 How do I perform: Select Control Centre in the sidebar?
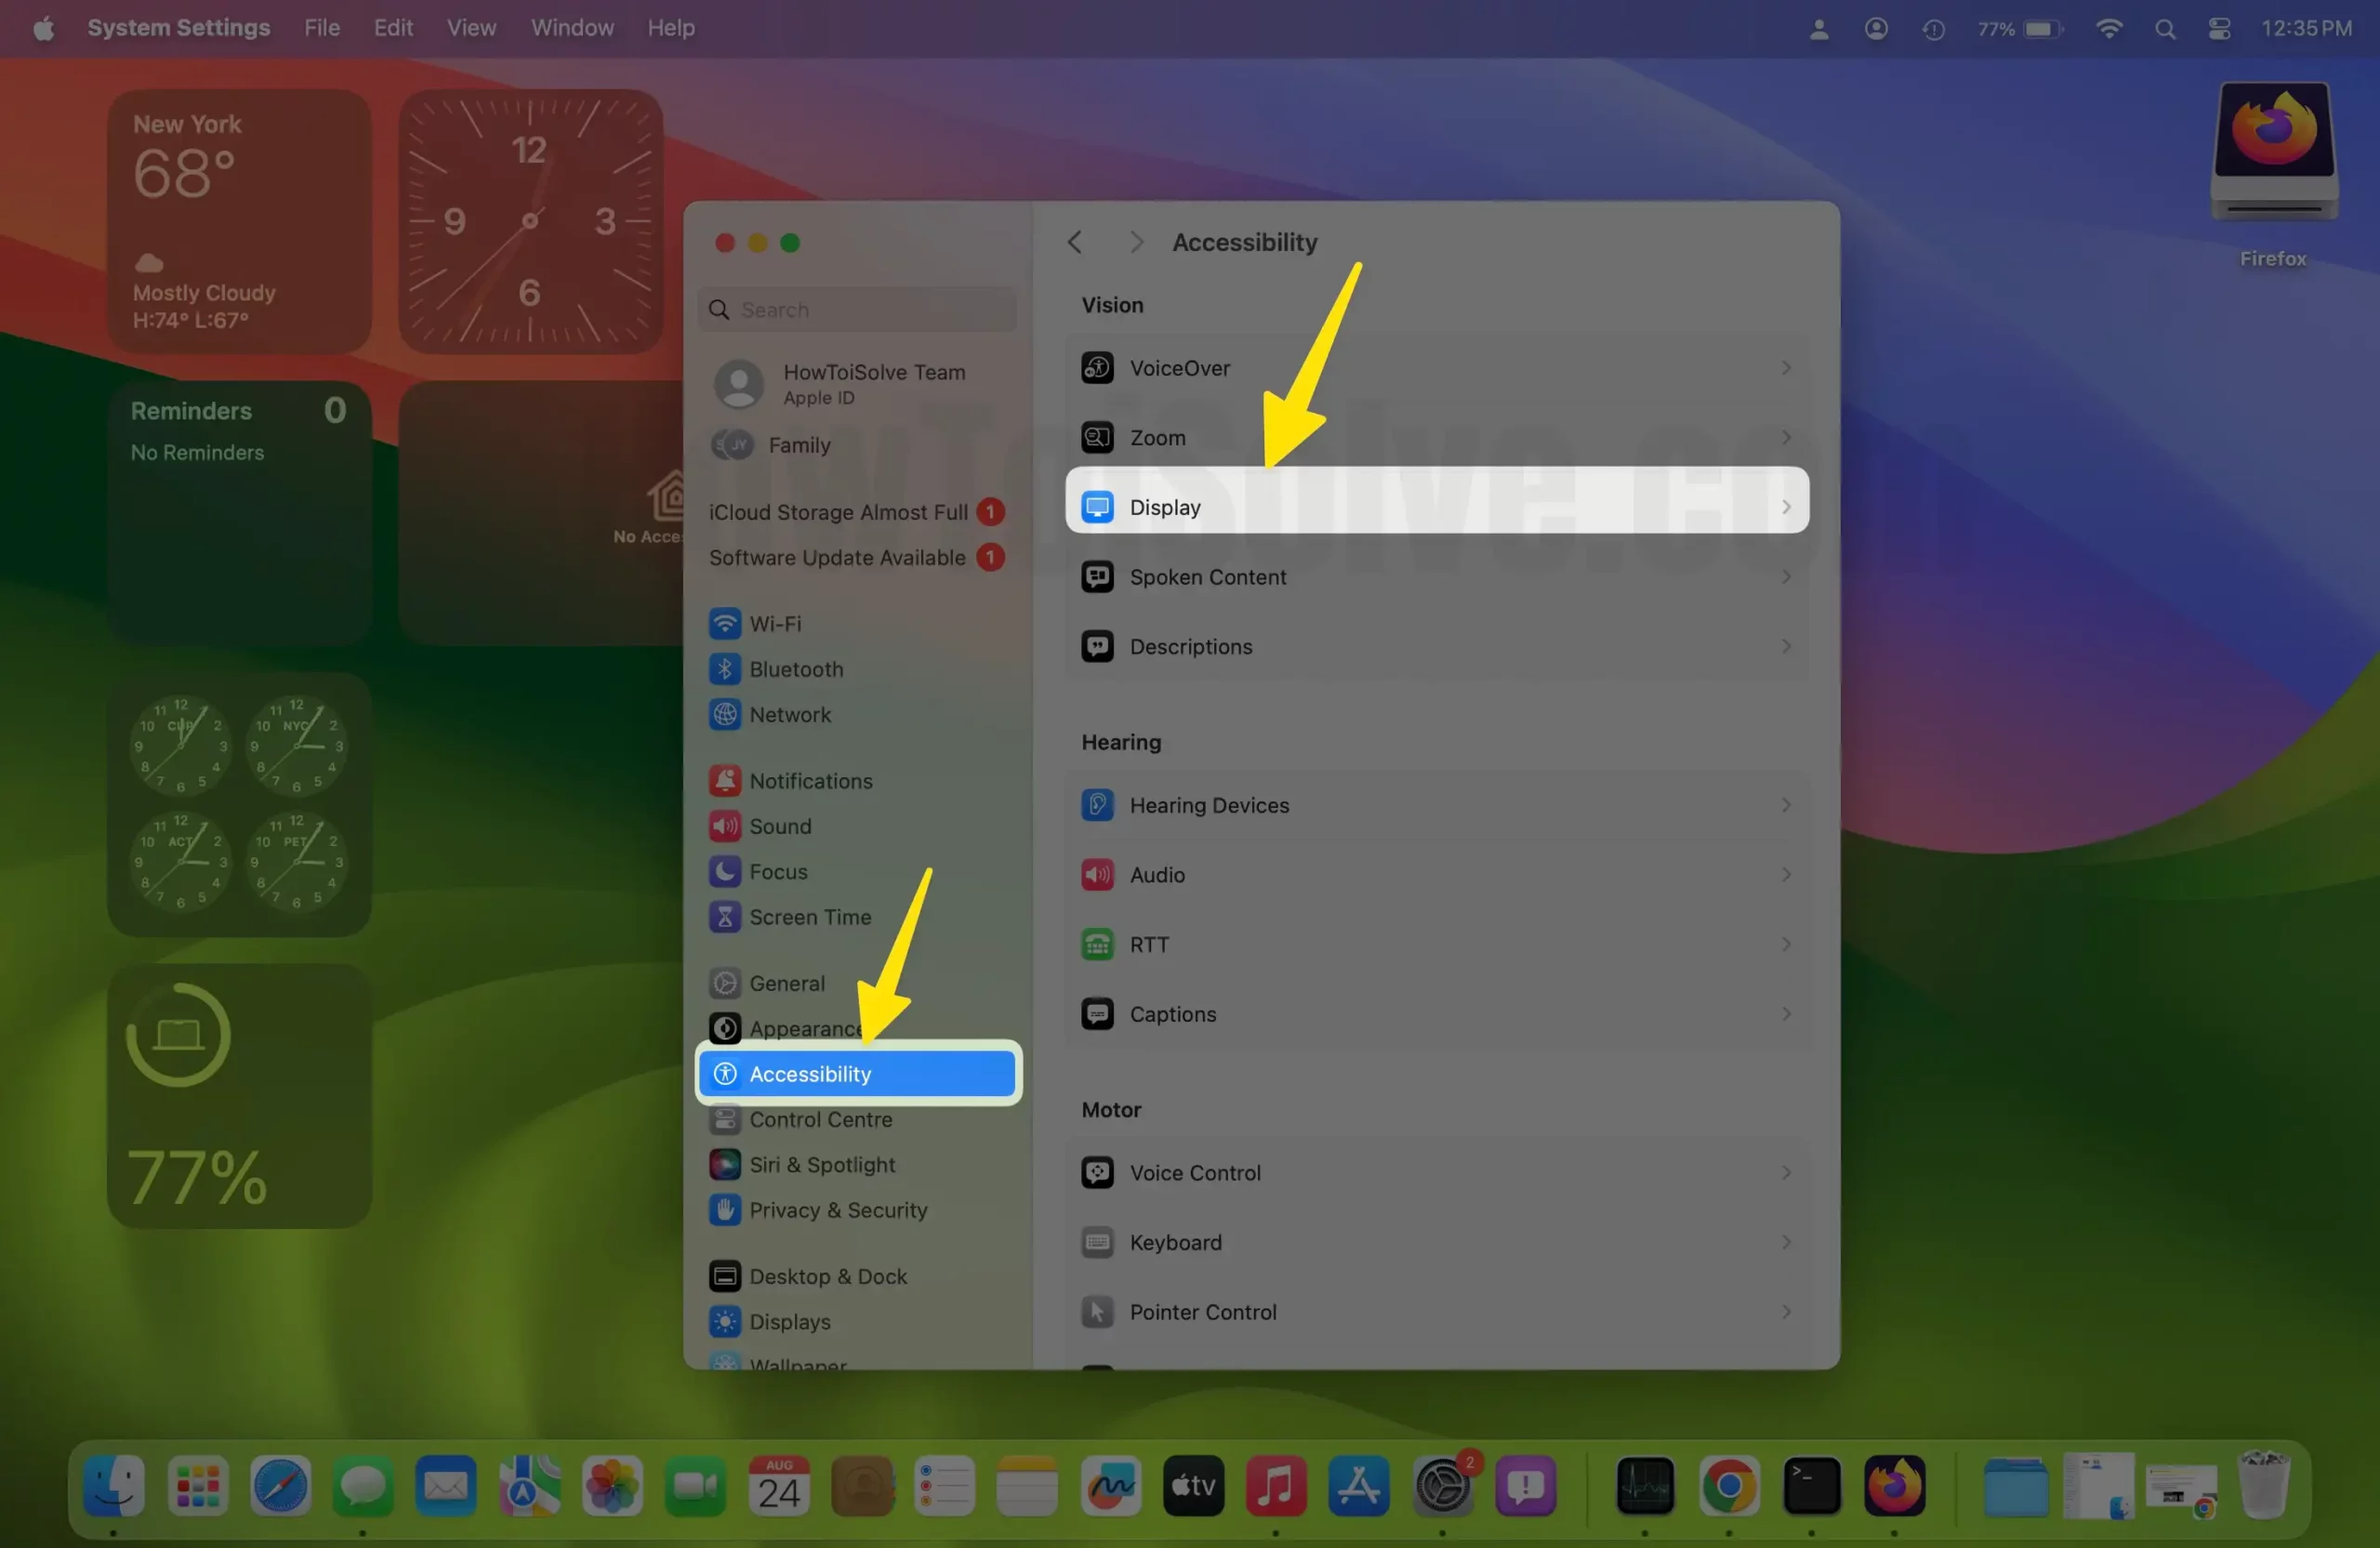click(x=859, y=1119)
